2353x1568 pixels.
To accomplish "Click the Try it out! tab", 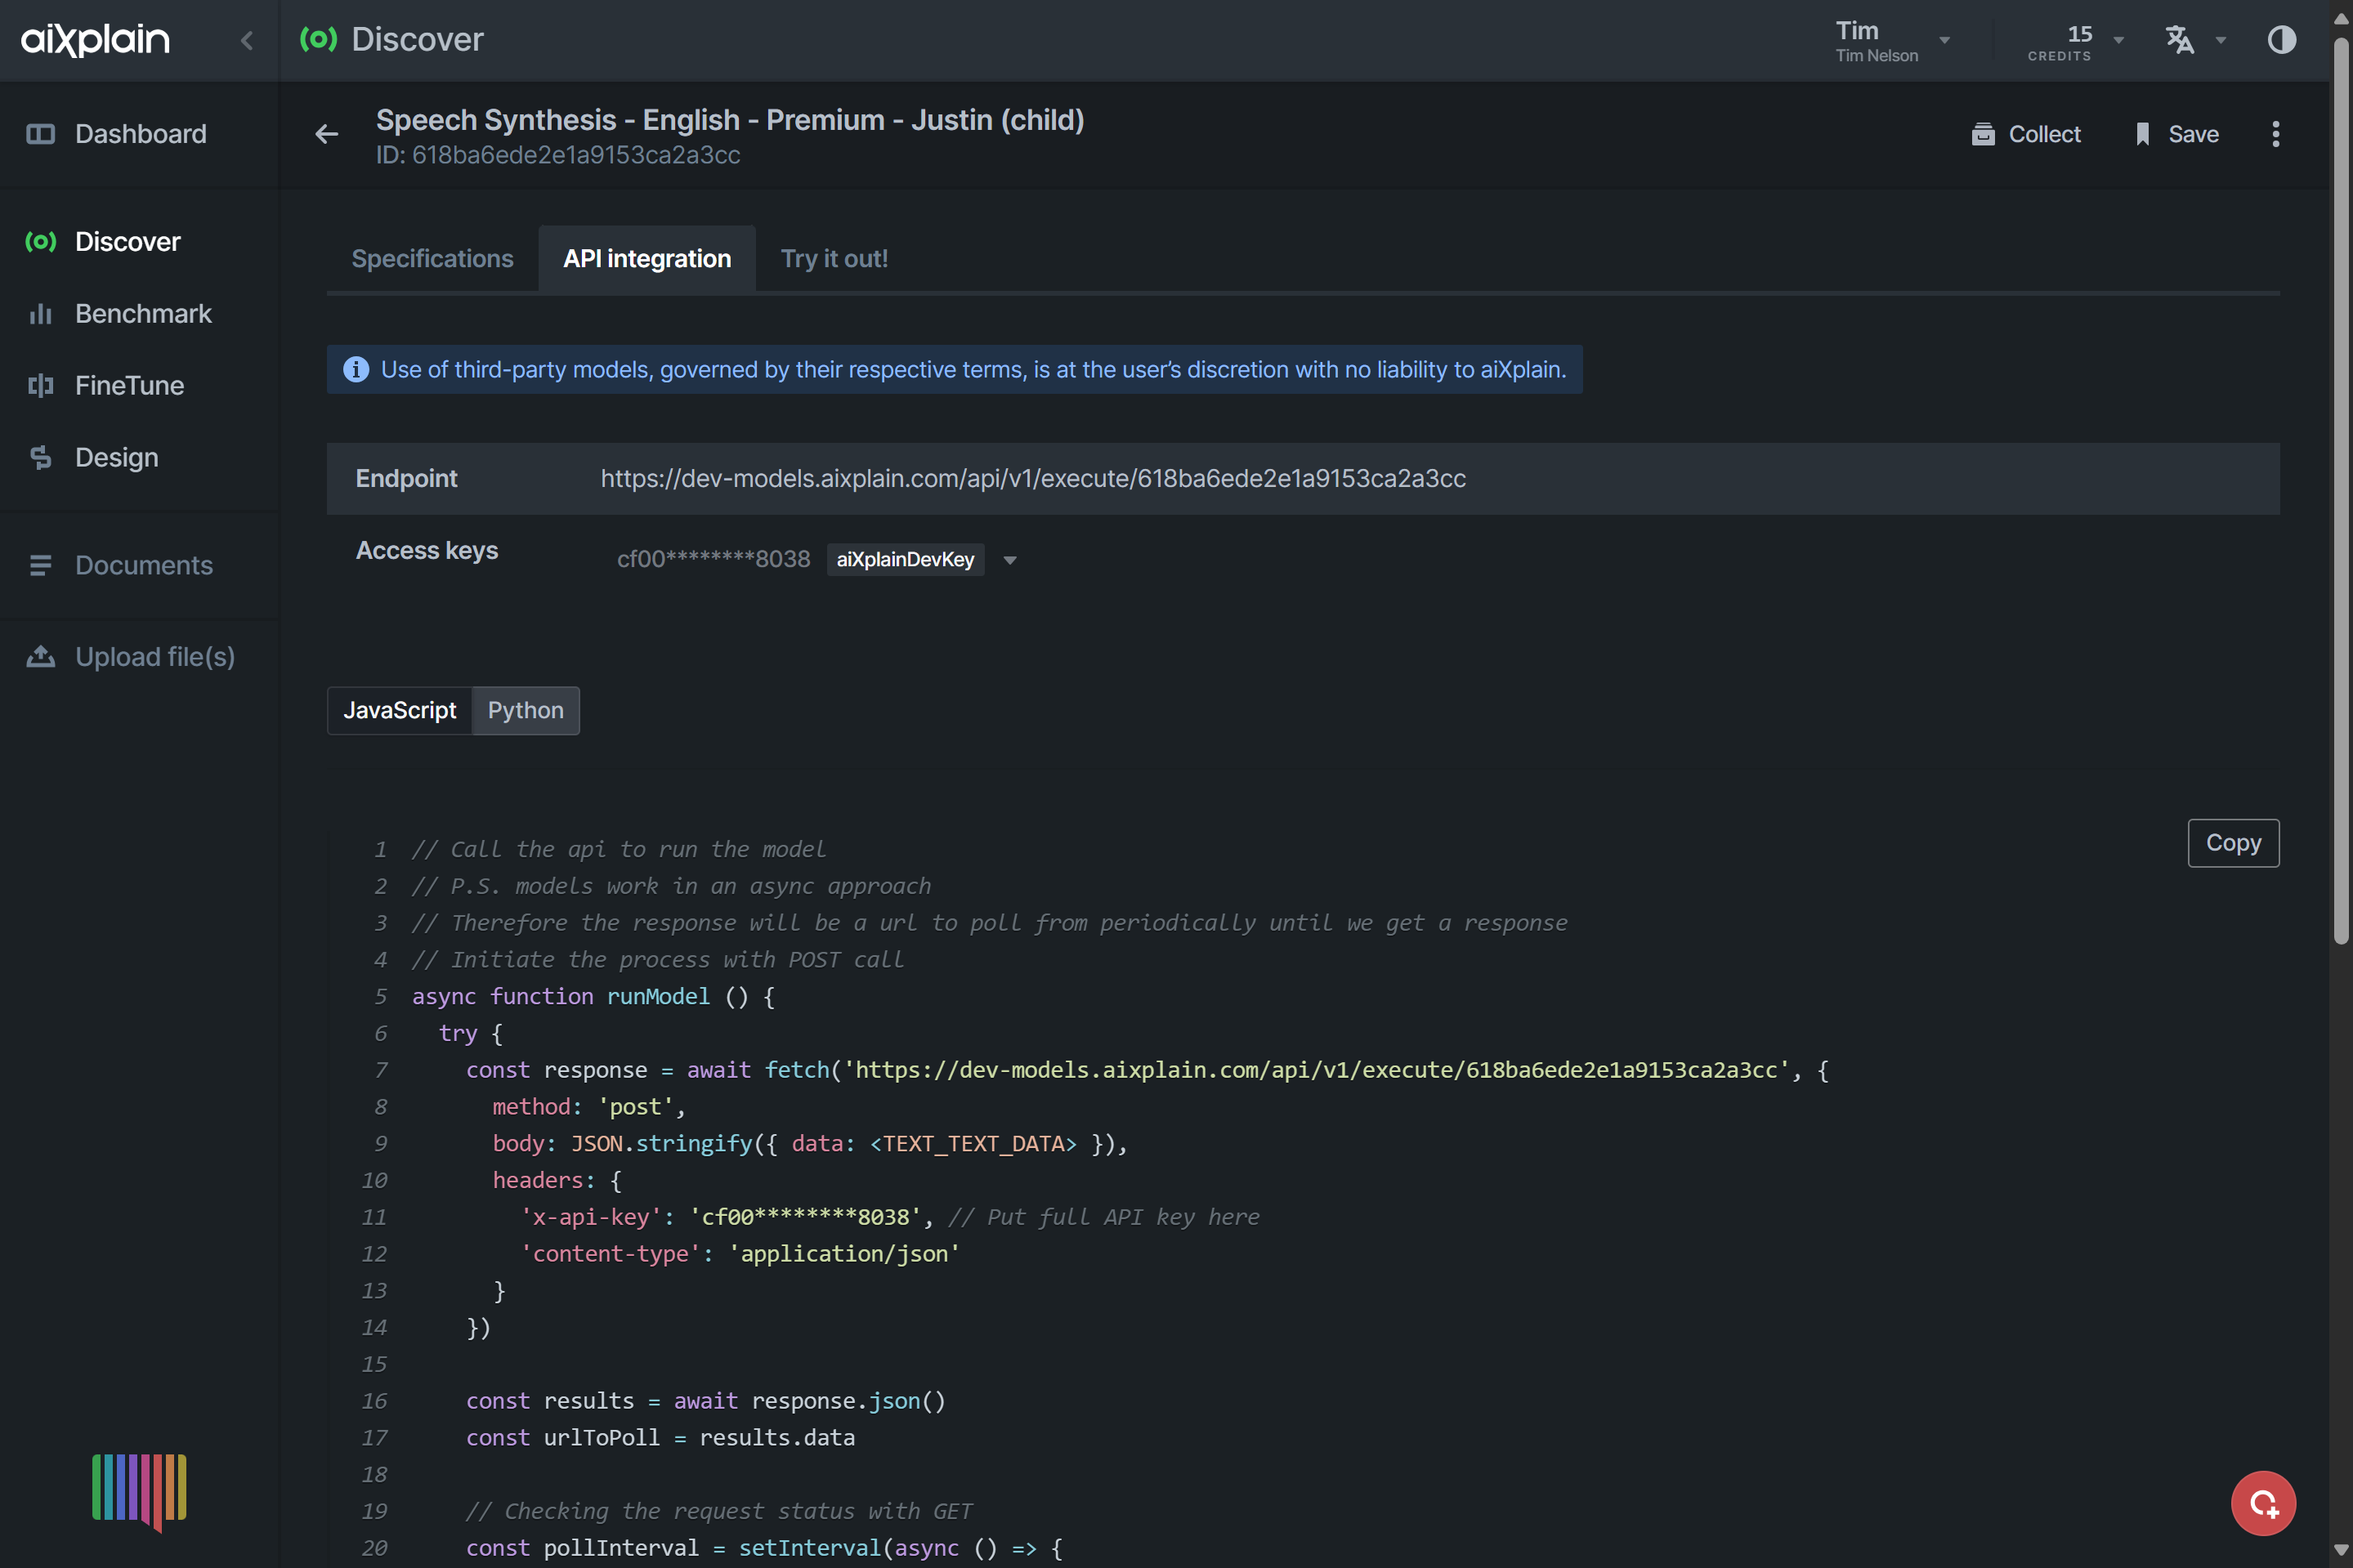I will pyautogui.click(x=835, y=259).
